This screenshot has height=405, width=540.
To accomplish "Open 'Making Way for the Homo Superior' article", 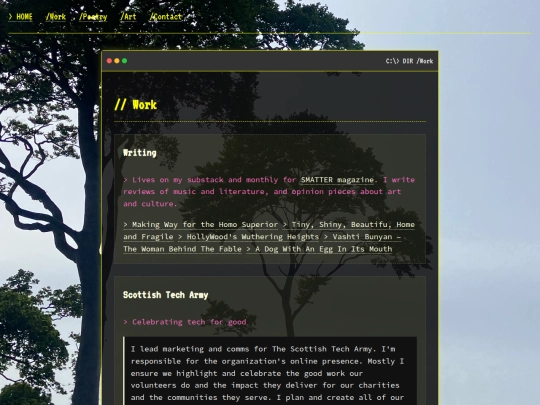I will tap(200, 225).
